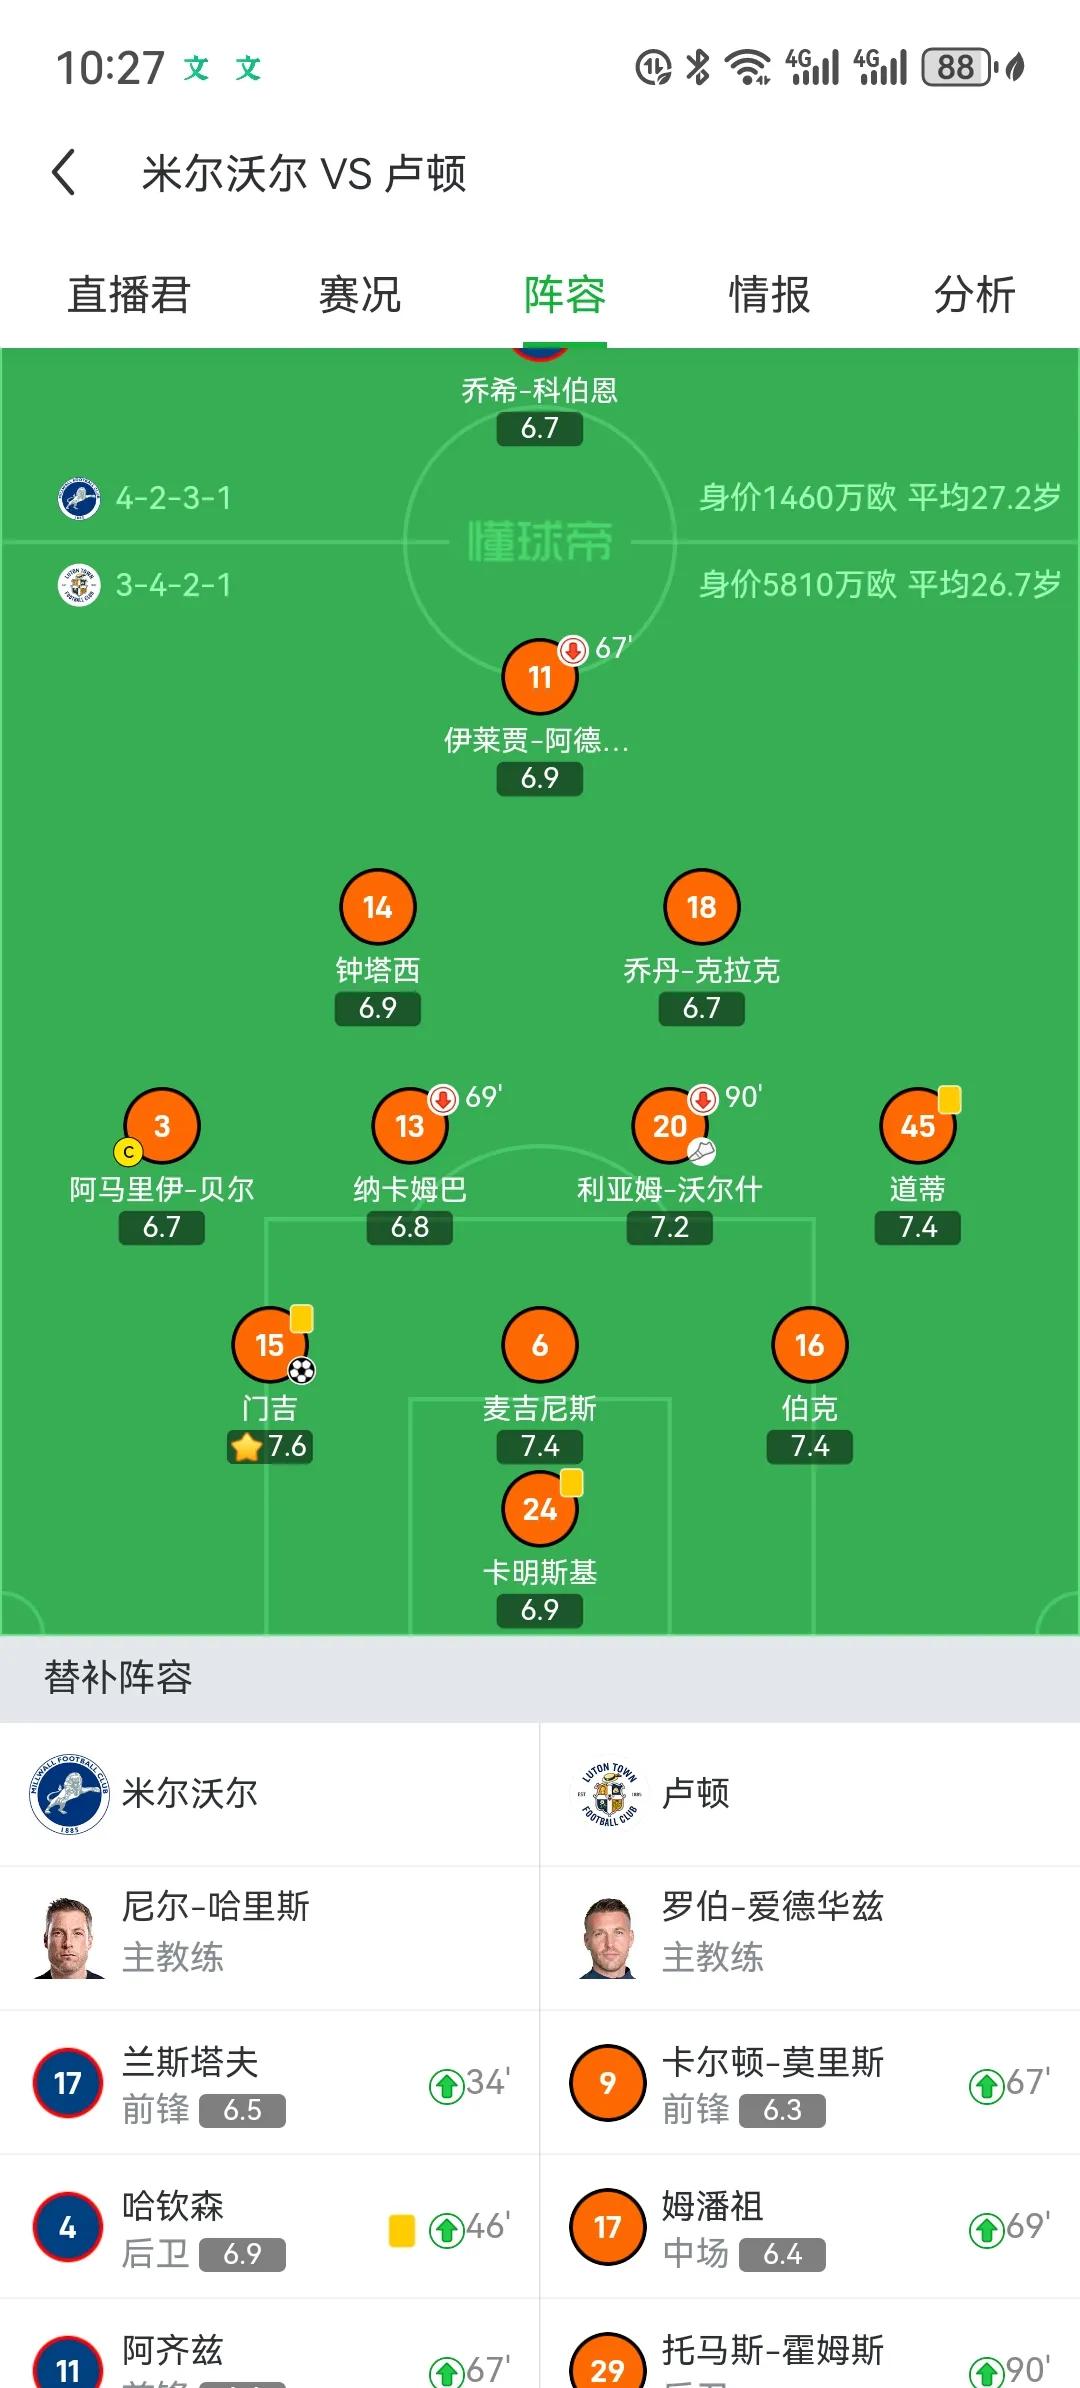Select player number 14 钟塔西
1080x2388 pixels.
[378, 907]
